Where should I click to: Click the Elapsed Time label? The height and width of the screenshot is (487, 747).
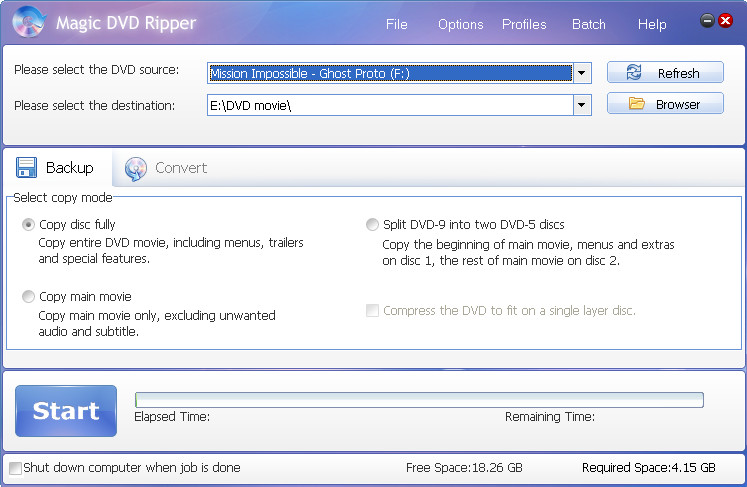click(x=172, y=416)
